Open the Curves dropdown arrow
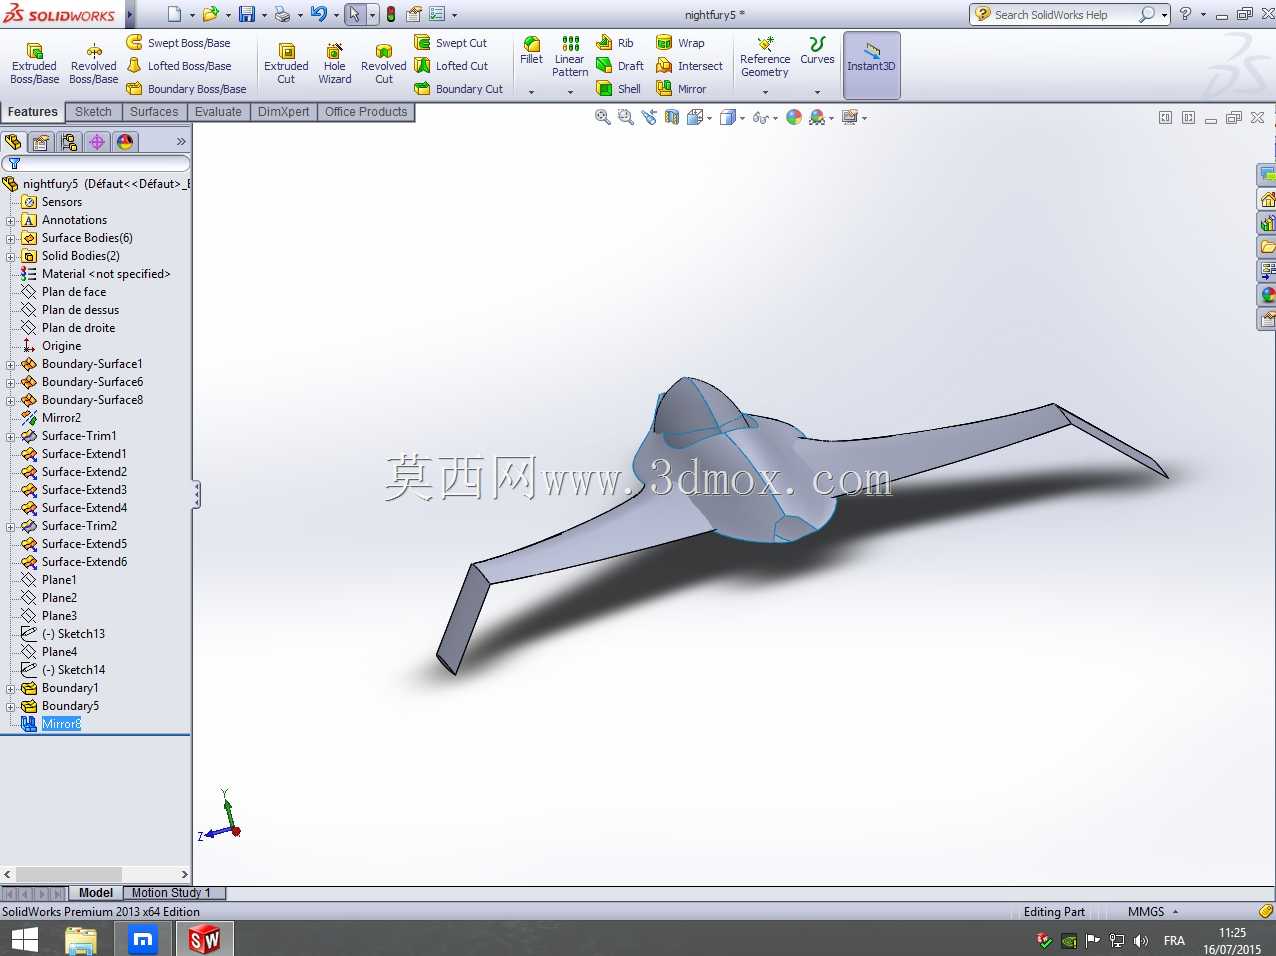The height and width of the screenshot is (956, 1276). point(817,92)
